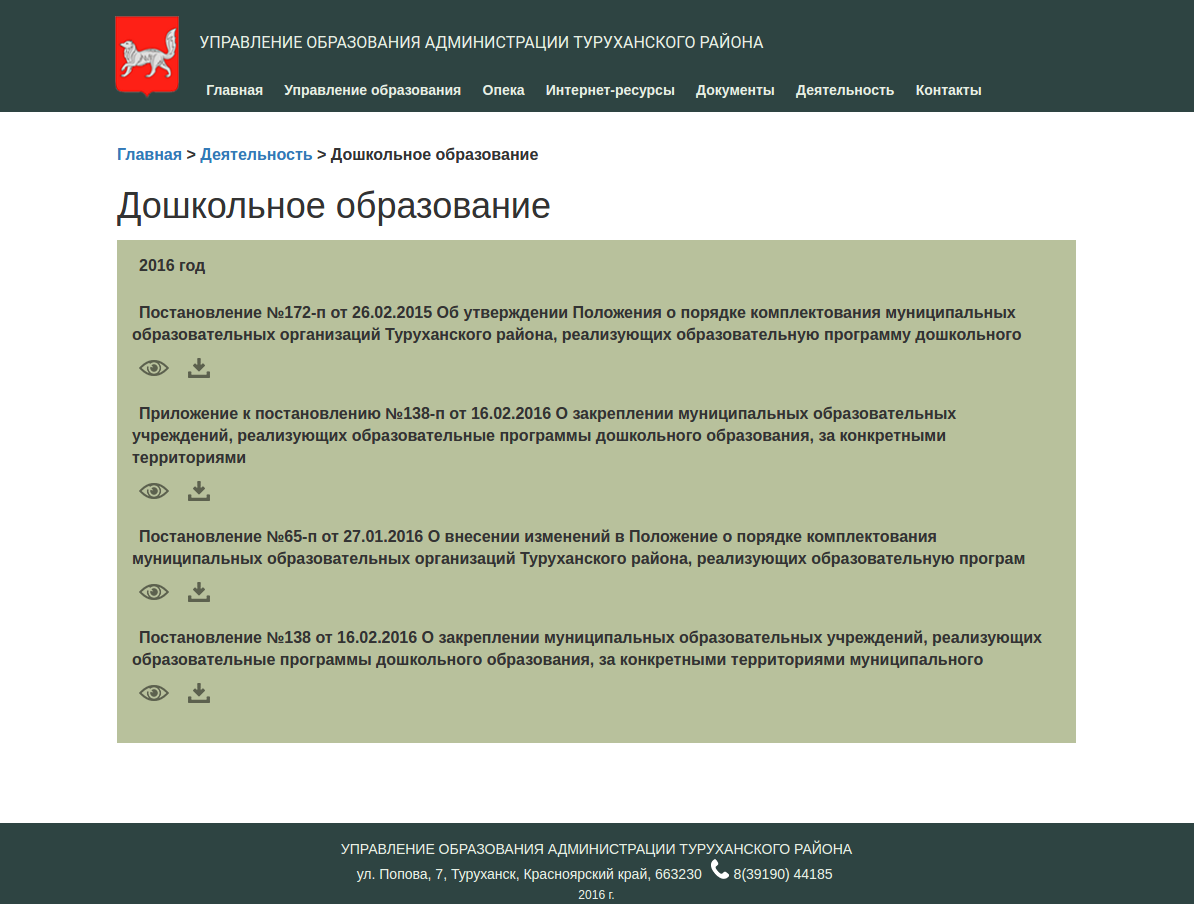The width and height of the screenshot is (1194, 904).
Task: Select Опека in the navigation bar
Action: click(x=503, y=90)
